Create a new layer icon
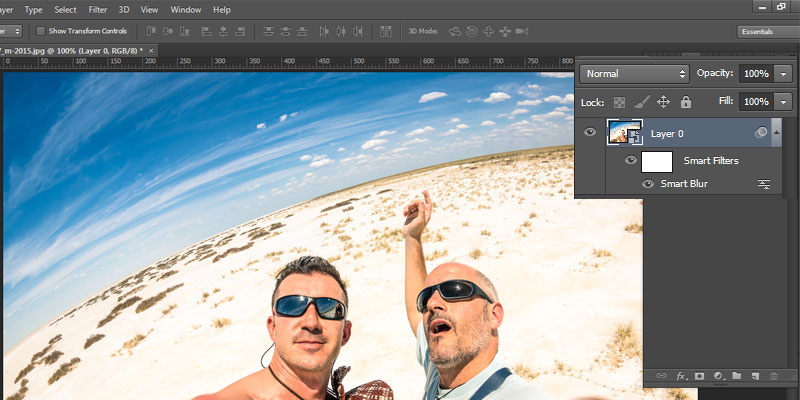This screenshot has height=400, width=800. [x=755, y=376]
